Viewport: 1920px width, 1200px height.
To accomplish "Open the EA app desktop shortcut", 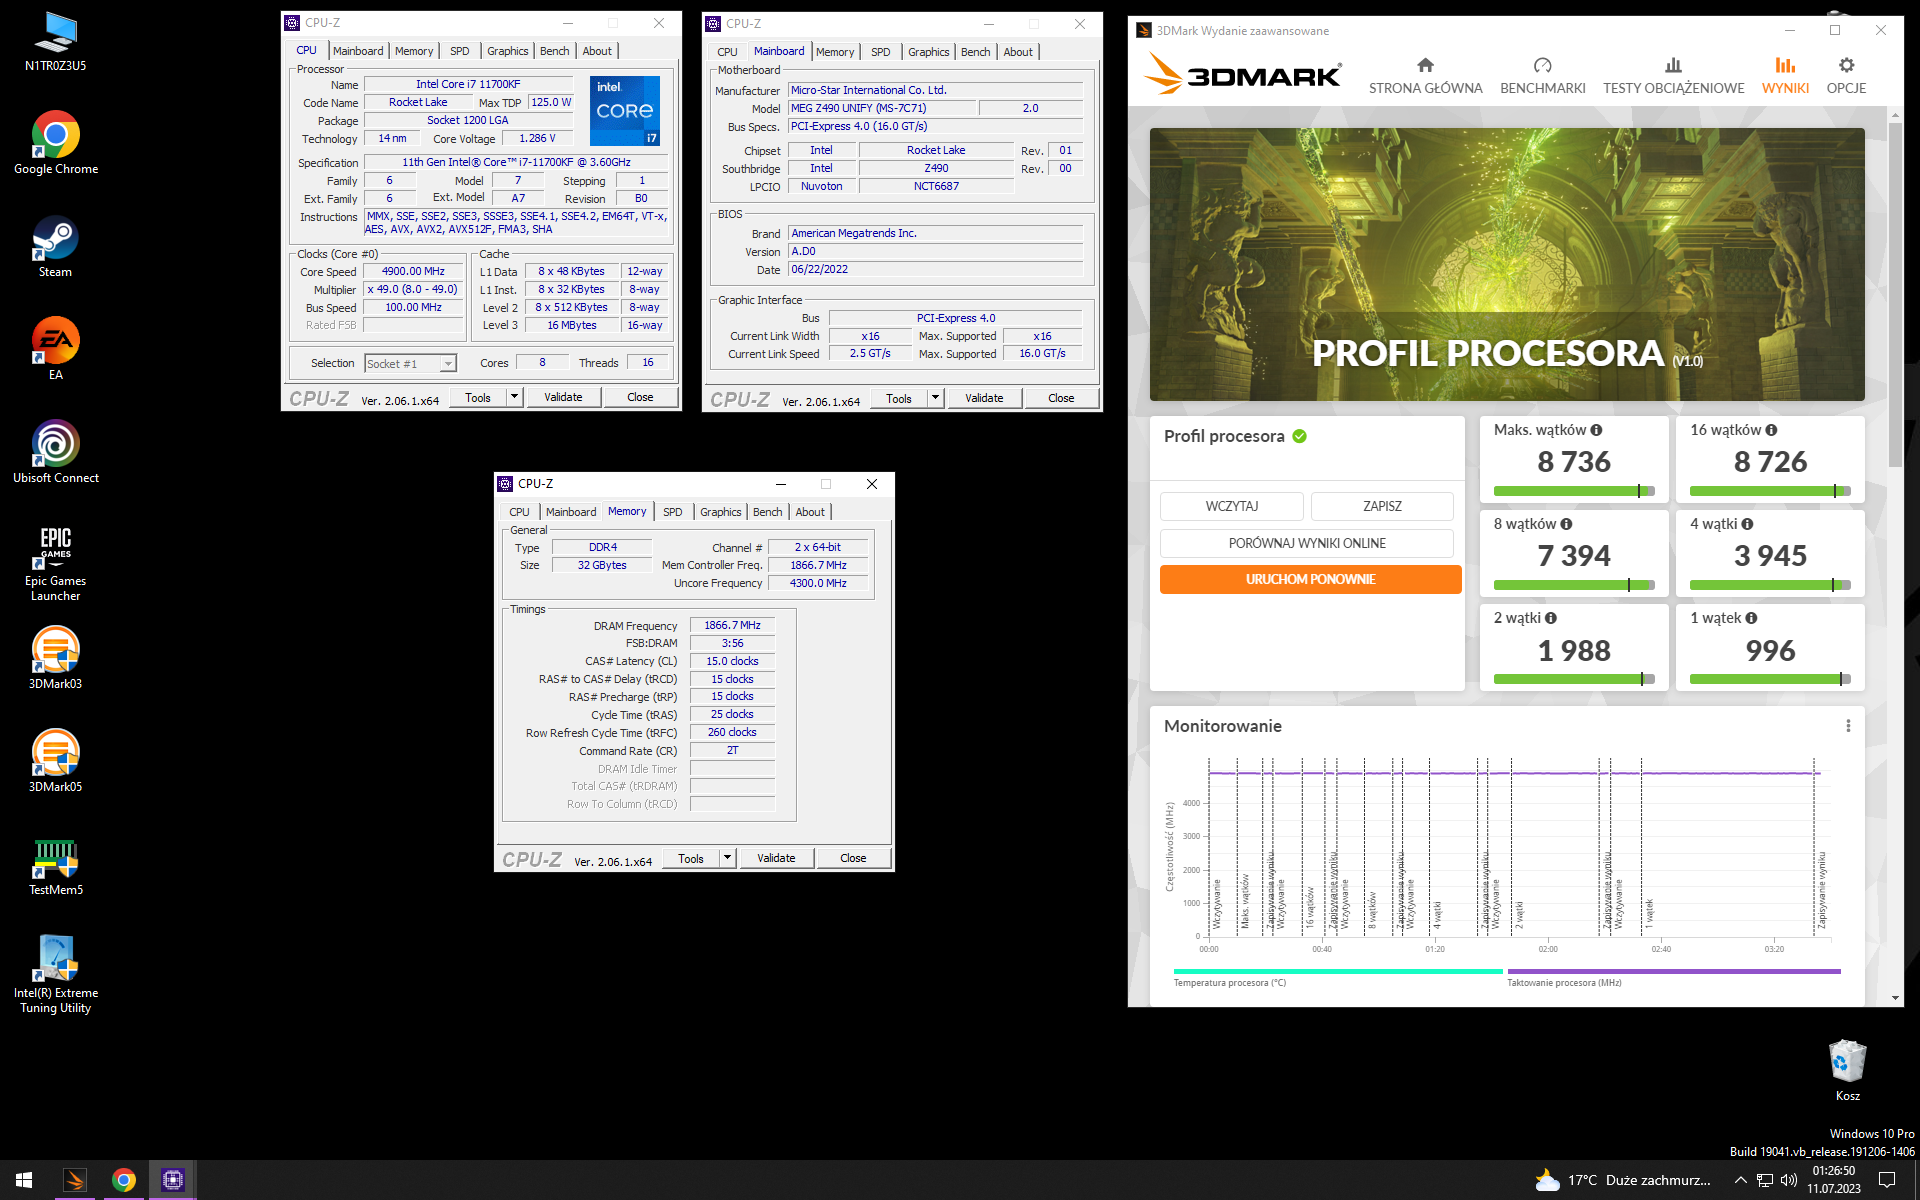I will click(x=55, y=350).
